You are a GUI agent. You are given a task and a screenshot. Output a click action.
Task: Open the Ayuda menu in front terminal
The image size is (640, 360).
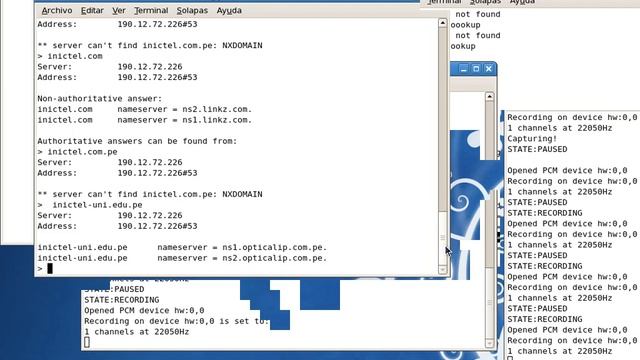[229, 10]
